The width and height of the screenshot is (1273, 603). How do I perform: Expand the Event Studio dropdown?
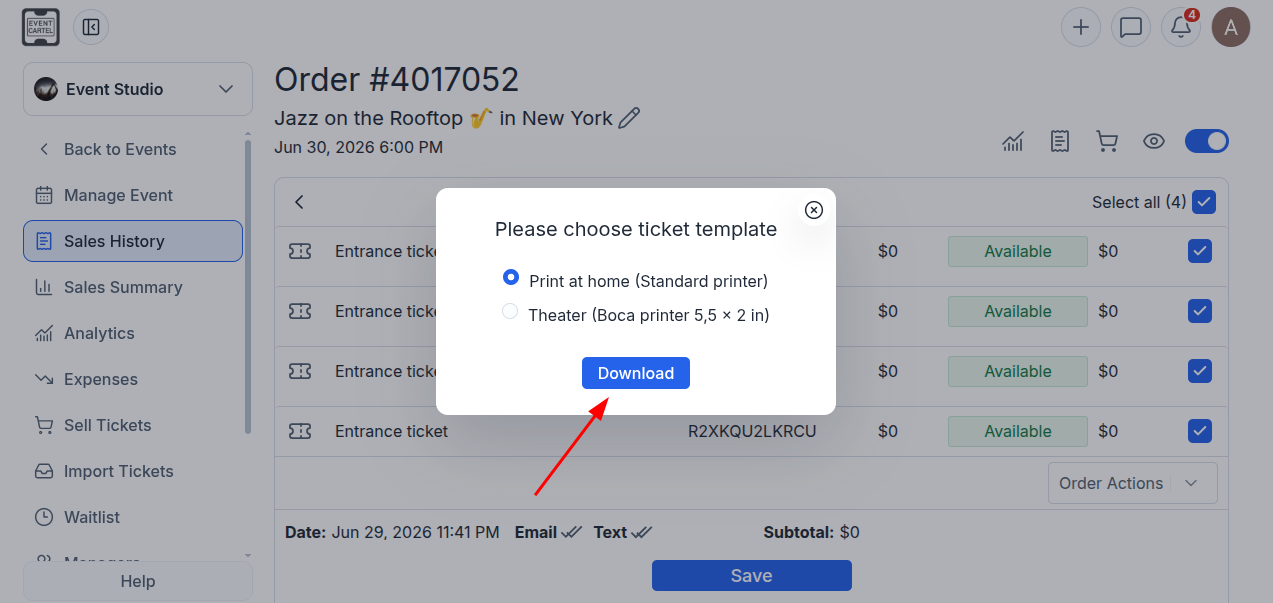(x=138, y=89)
